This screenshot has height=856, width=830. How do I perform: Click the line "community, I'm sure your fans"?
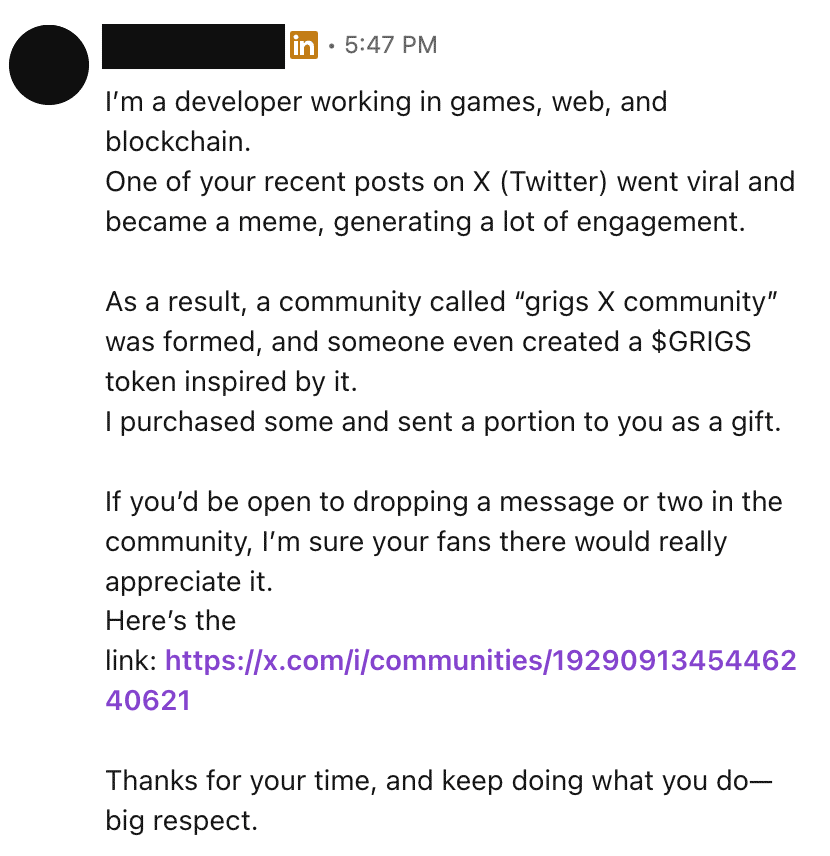pos(416,541)
